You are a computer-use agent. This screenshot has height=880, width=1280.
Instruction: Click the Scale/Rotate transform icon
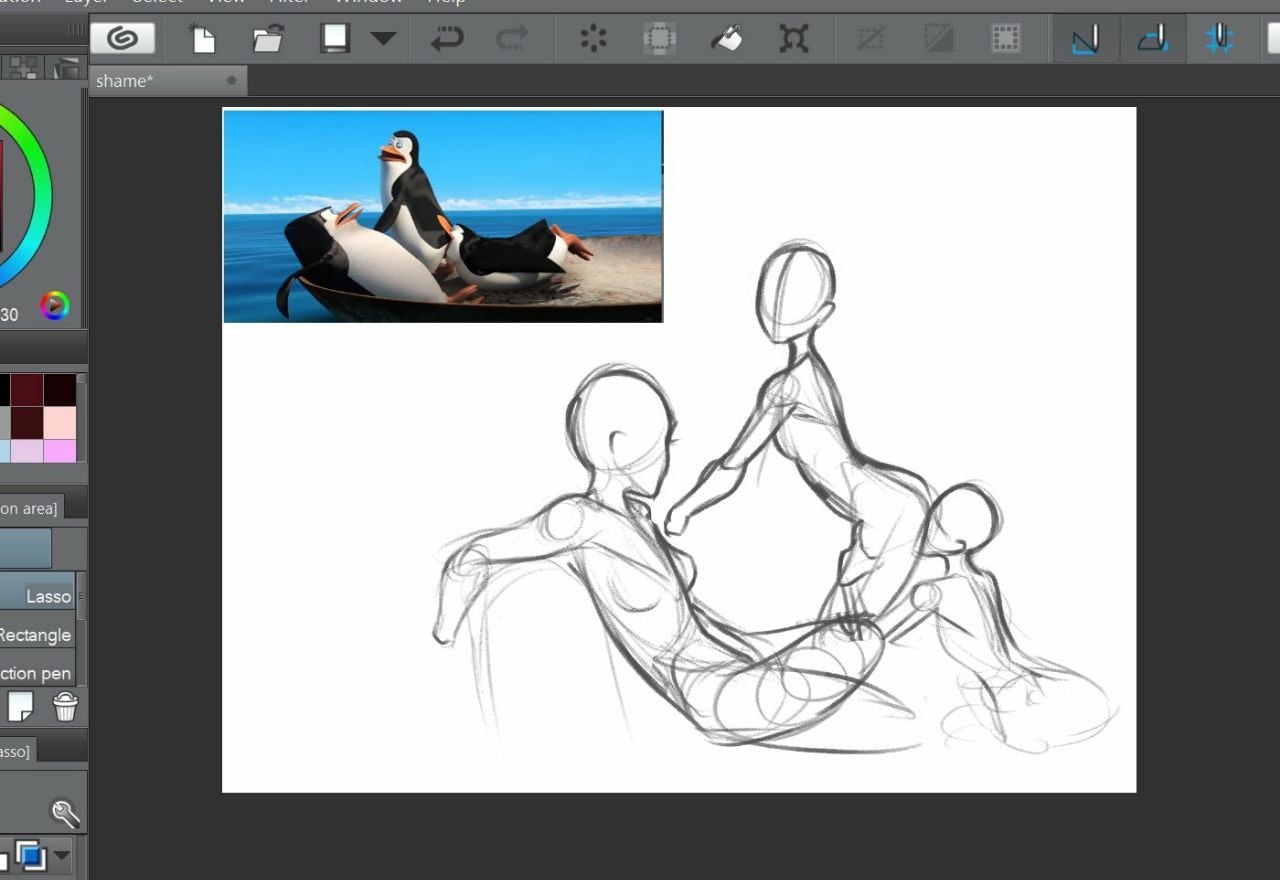(794, 39)
